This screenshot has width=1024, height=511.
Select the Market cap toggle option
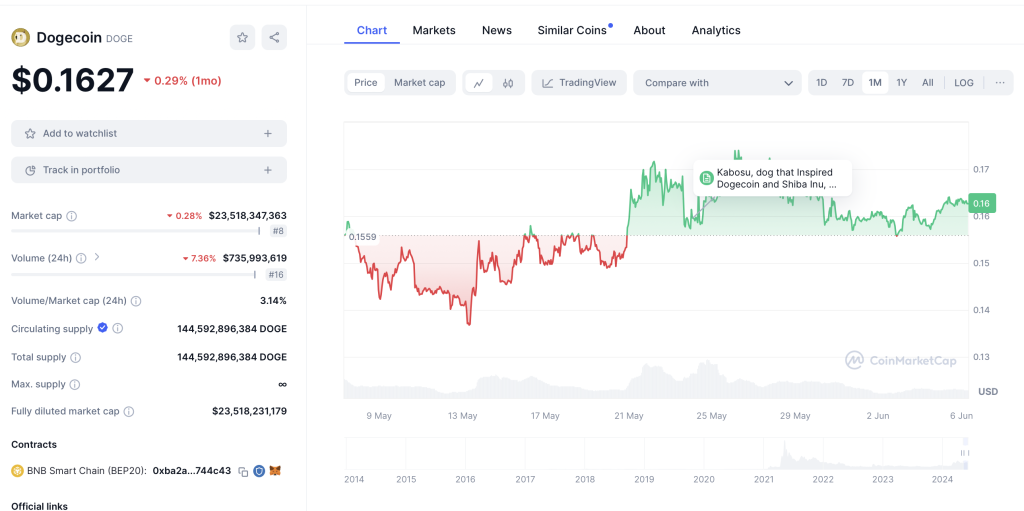coord(419,83)
